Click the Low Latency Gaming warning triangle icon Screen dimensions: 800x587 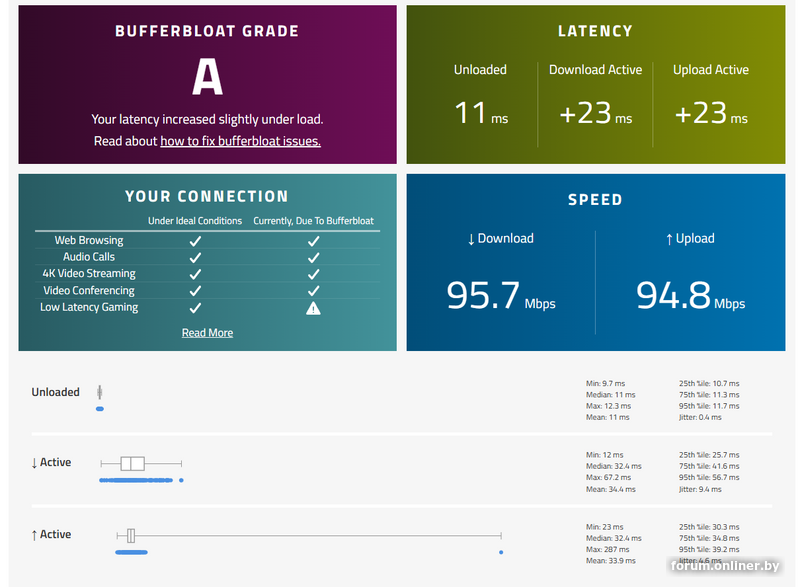point(313,308)
